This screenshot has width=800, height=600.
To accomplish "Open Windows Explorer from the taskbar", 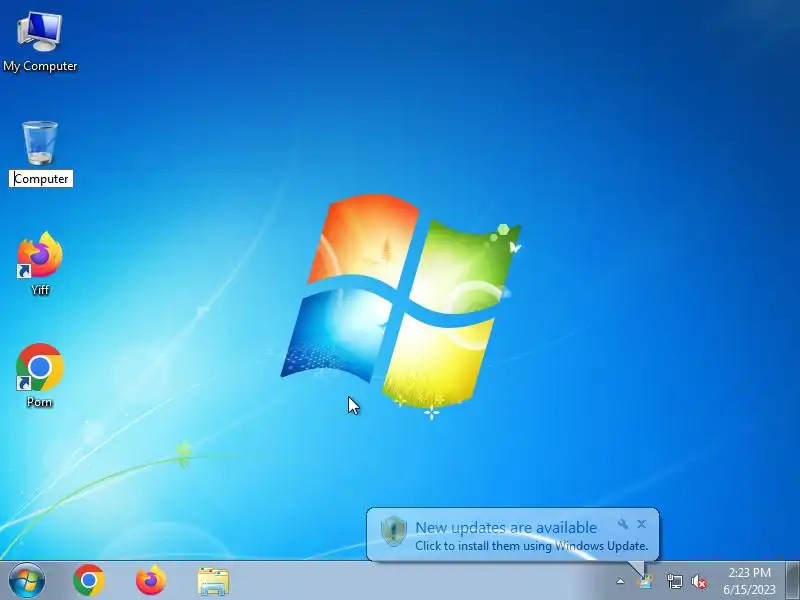I will [213, 581].
